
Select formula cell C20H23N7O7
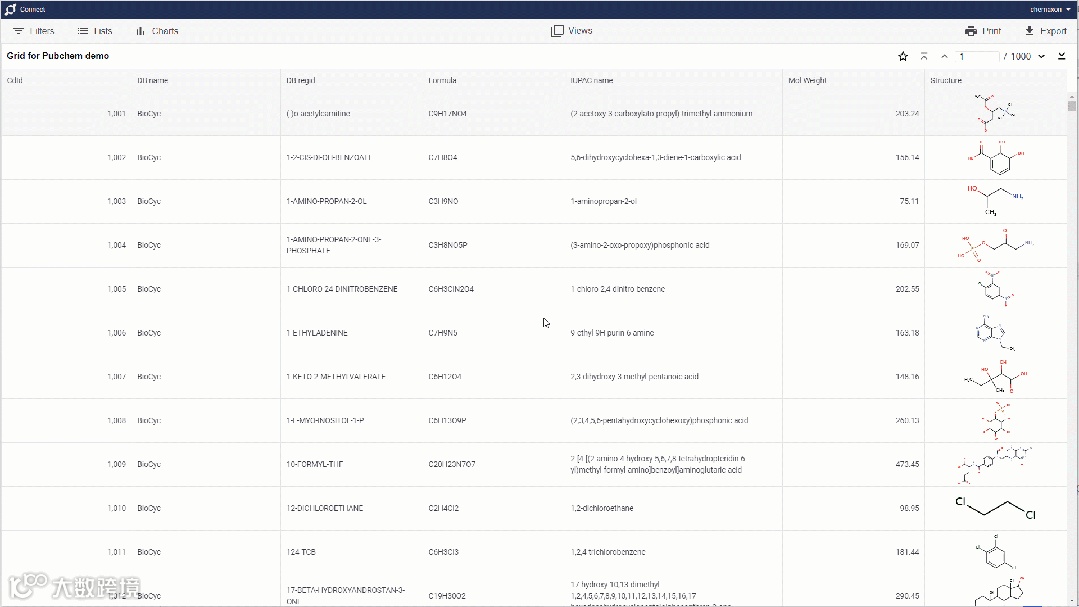pyautogui.click(x=452, y=465)
